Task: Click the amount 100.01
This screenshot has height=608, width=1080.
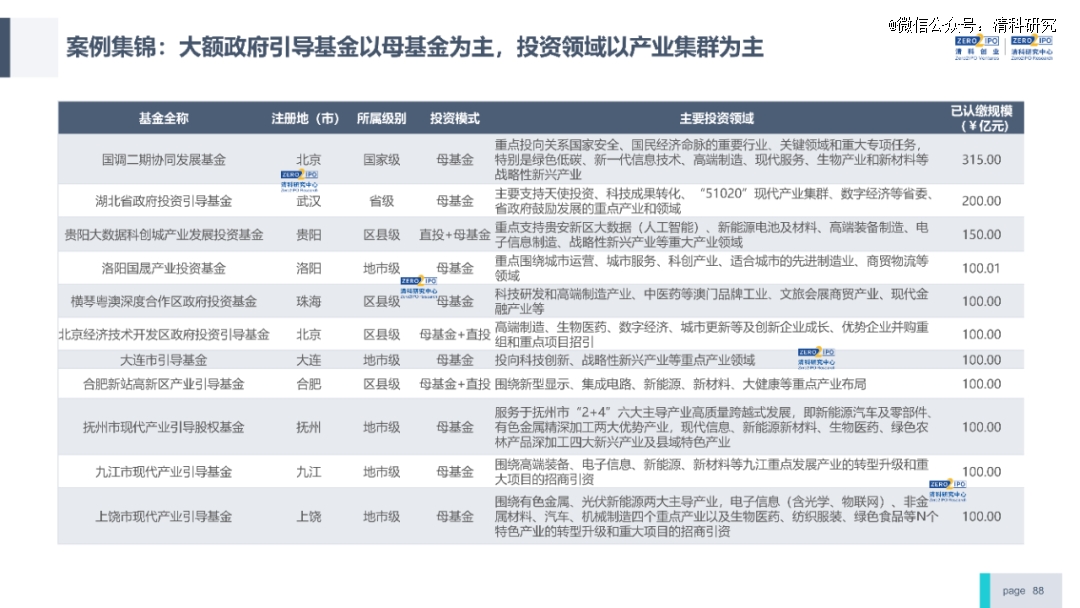Action: point(982,269)
